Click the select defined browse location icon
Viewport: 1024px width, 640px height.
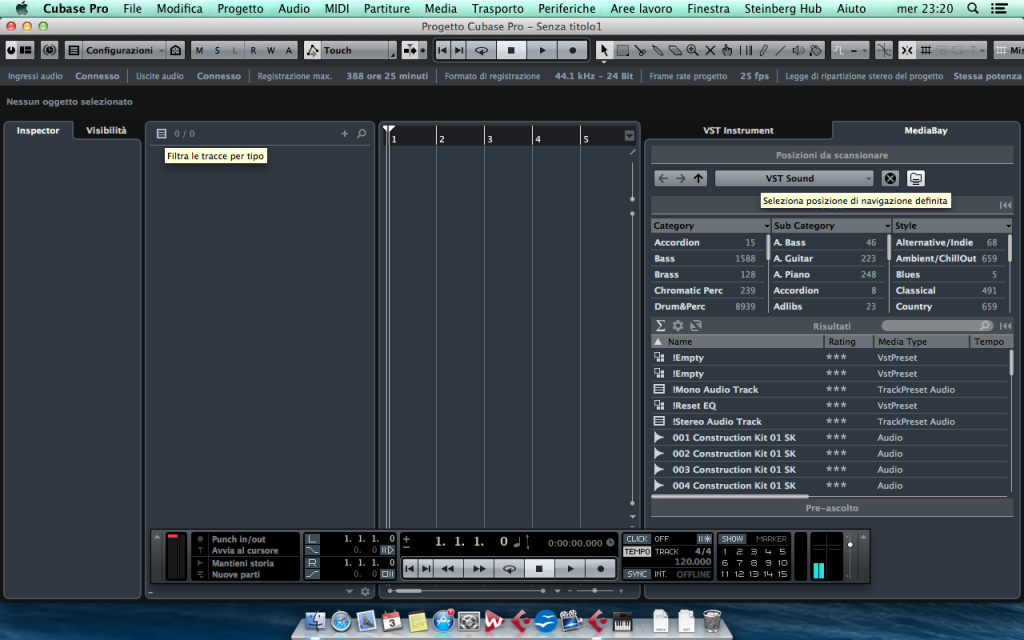(x=916, y=178)
